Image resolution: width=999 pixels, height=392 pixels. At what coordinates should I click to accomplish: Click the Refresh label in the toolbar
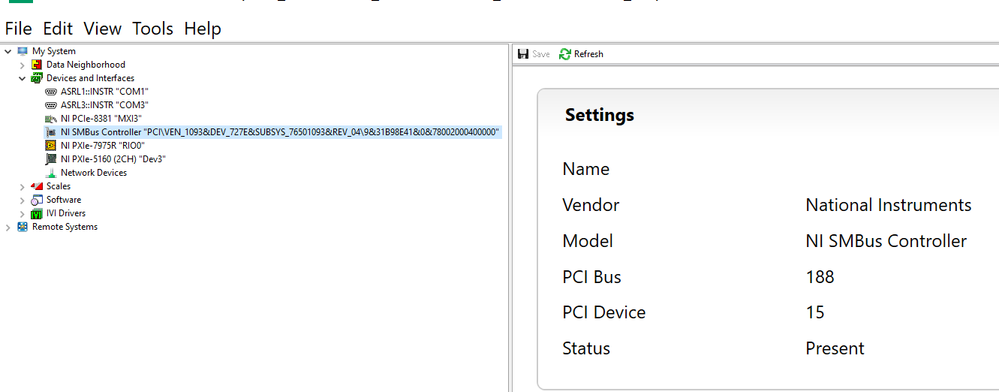tap(589, 54)
